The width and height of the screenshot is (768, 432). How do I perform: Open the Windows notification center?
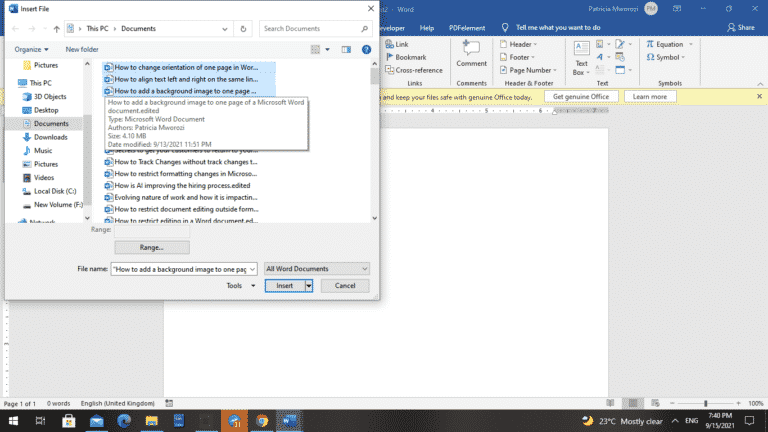click(749, 421)
